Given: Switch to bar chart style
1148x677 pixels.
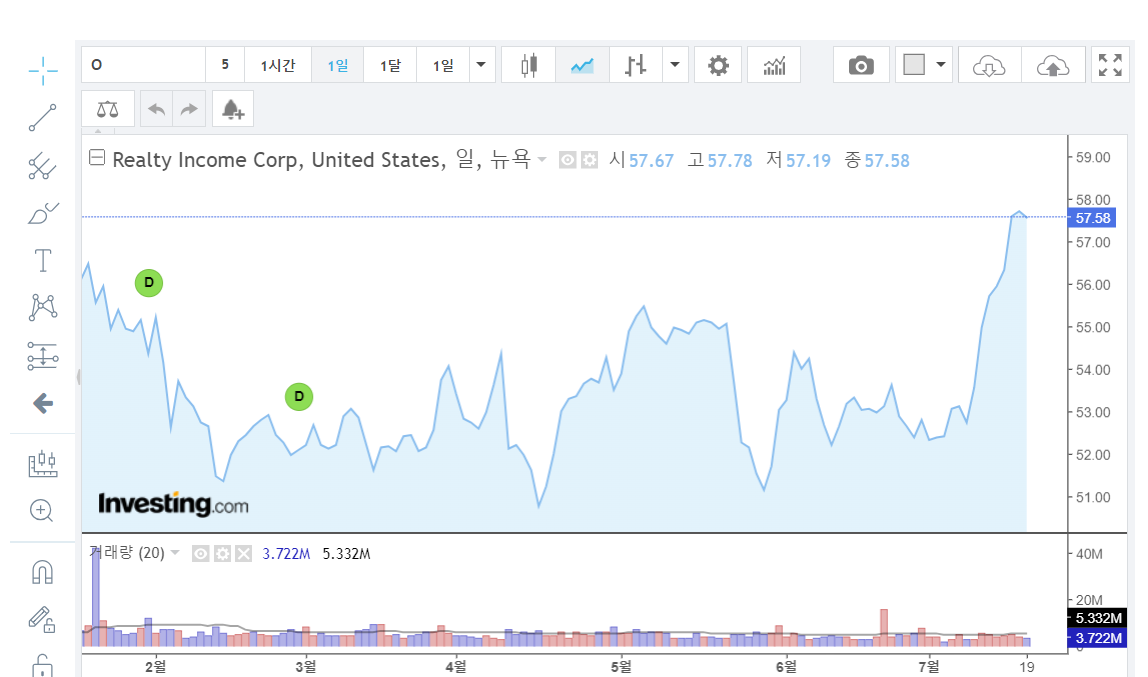Looking at the screenshot, I should click(x=636, y=65).
